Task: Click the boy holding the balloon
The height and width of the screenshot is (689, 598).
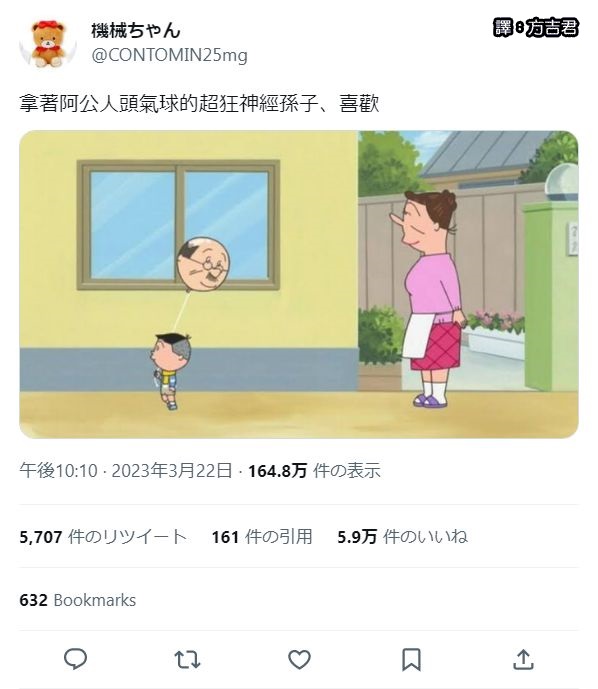Action: pyautogui.click(x=170, y=371)
